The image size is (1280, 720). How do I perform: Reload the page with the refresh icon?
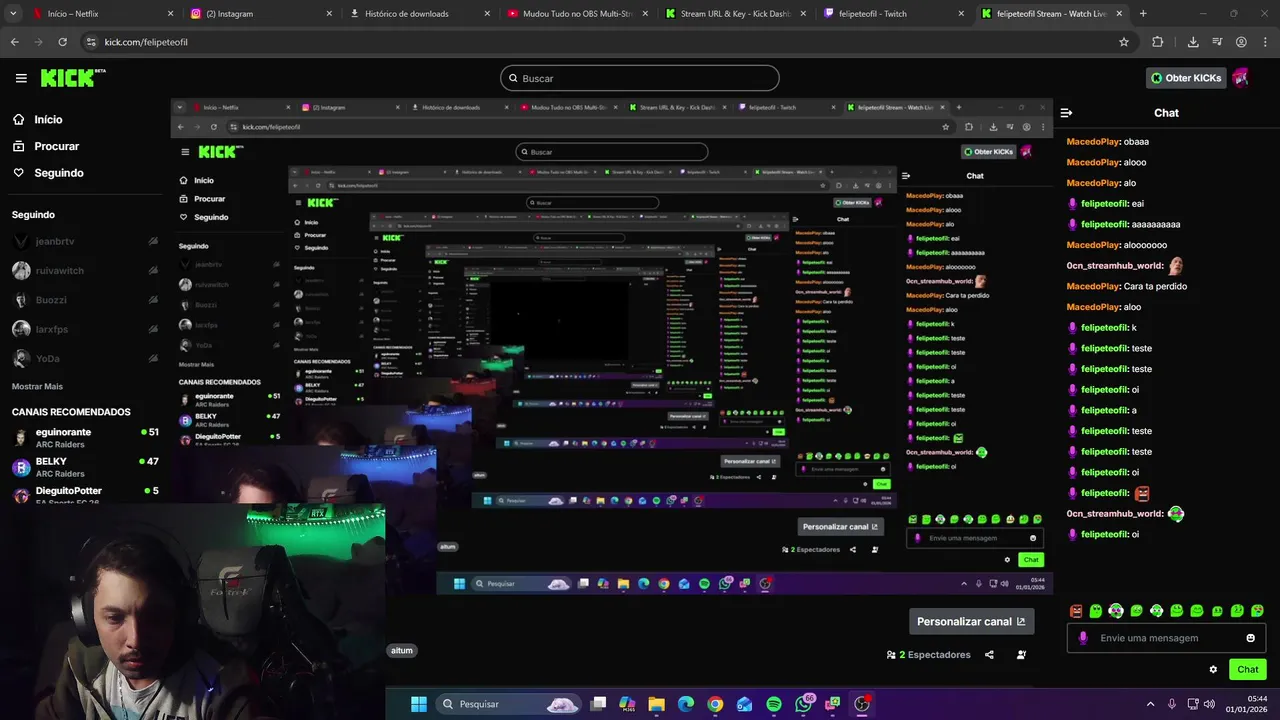(x=62, y=42)
